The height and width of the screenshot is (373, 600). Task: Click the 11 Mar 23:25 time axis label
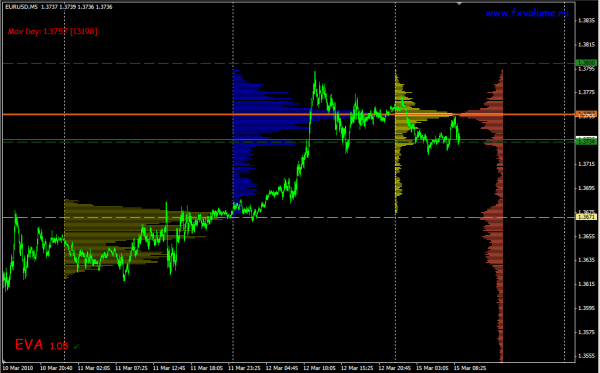[244, 368]
